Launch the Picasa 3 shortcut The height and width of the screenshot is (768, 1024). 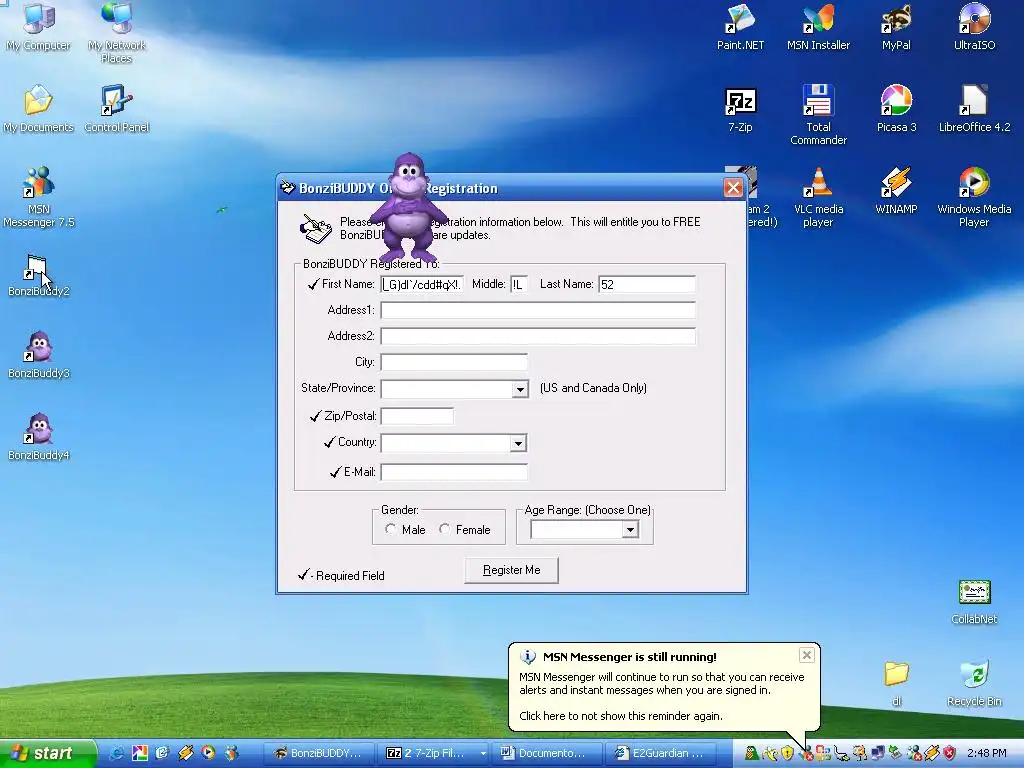pyautogui.click(x=896, y=109)
